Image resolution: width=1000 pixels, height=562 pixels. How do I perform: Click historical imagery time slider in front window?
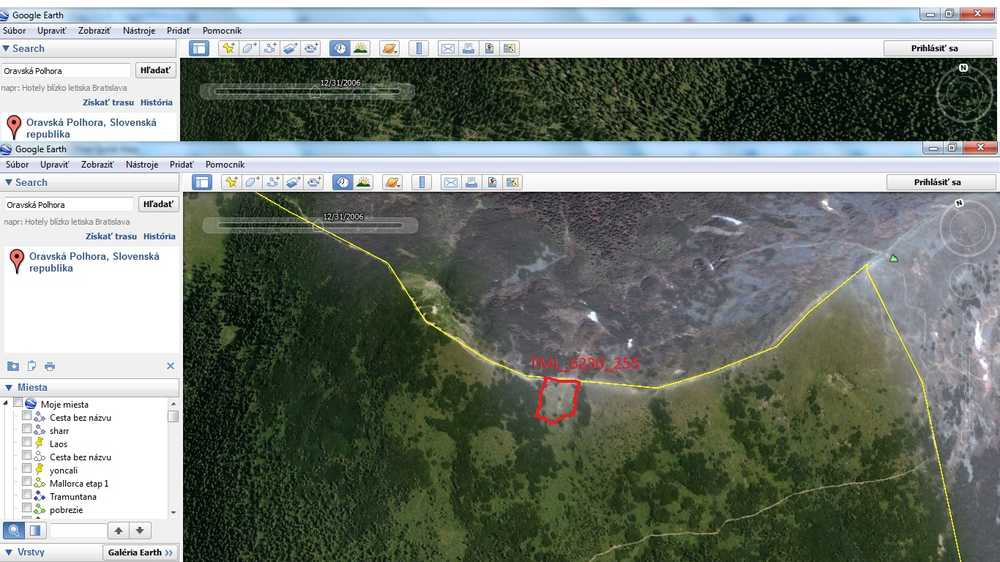click(311, 225)
